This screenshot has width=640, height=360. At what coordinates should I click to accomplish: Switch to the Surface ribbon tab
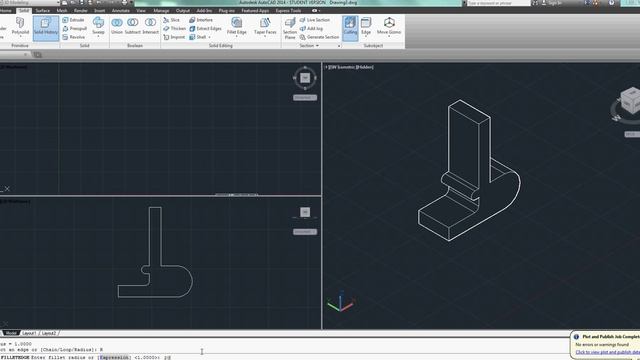point(42,11)
